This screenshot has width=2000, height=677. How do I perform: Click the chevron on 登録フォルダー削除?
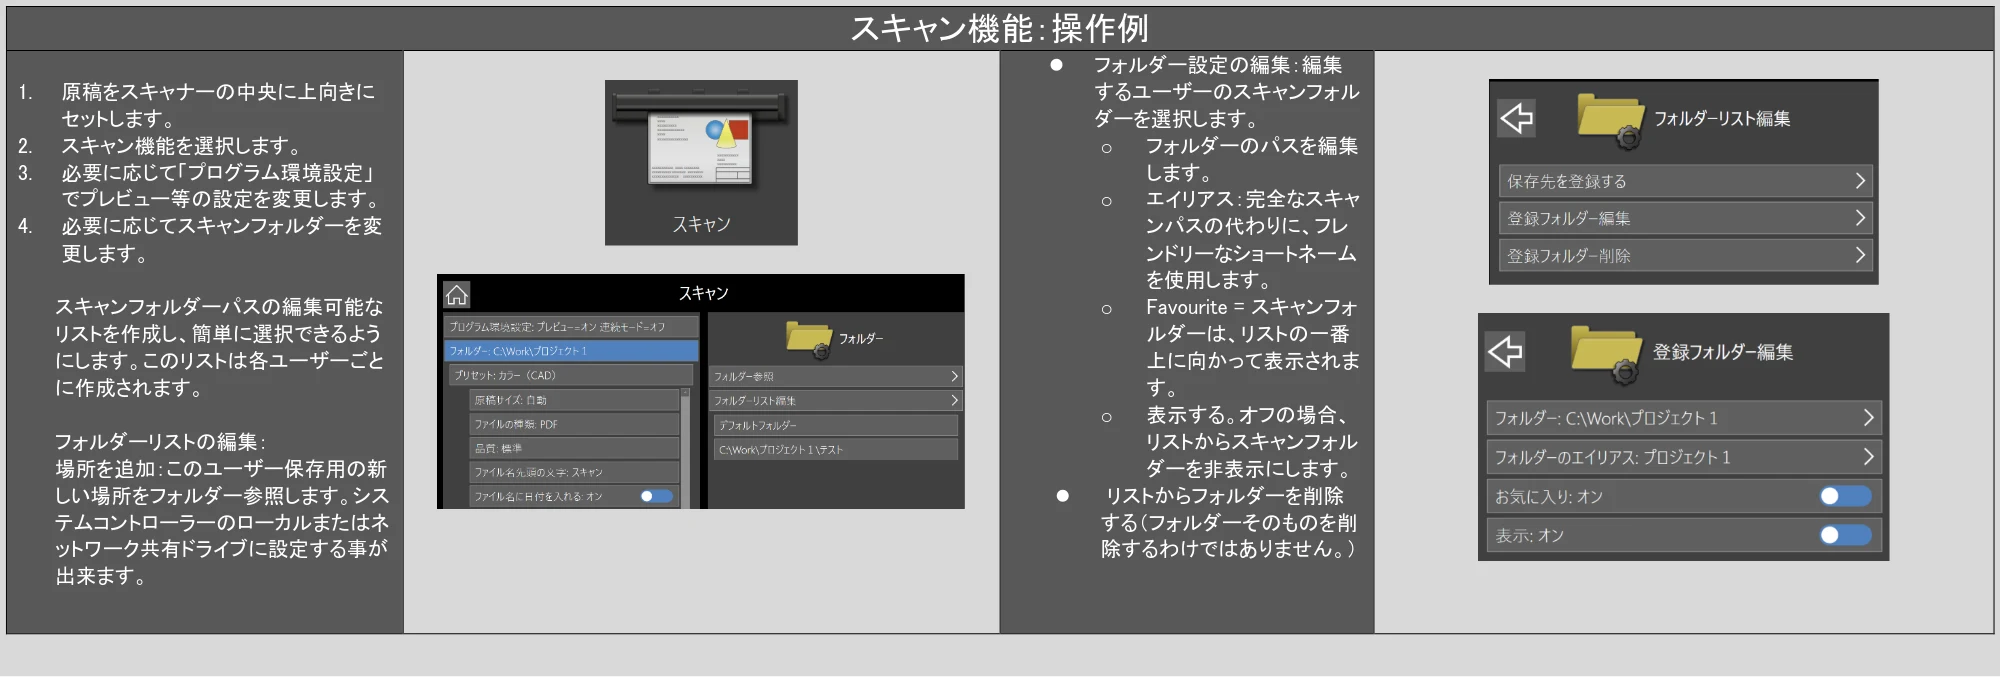(x=1860, y=255)
